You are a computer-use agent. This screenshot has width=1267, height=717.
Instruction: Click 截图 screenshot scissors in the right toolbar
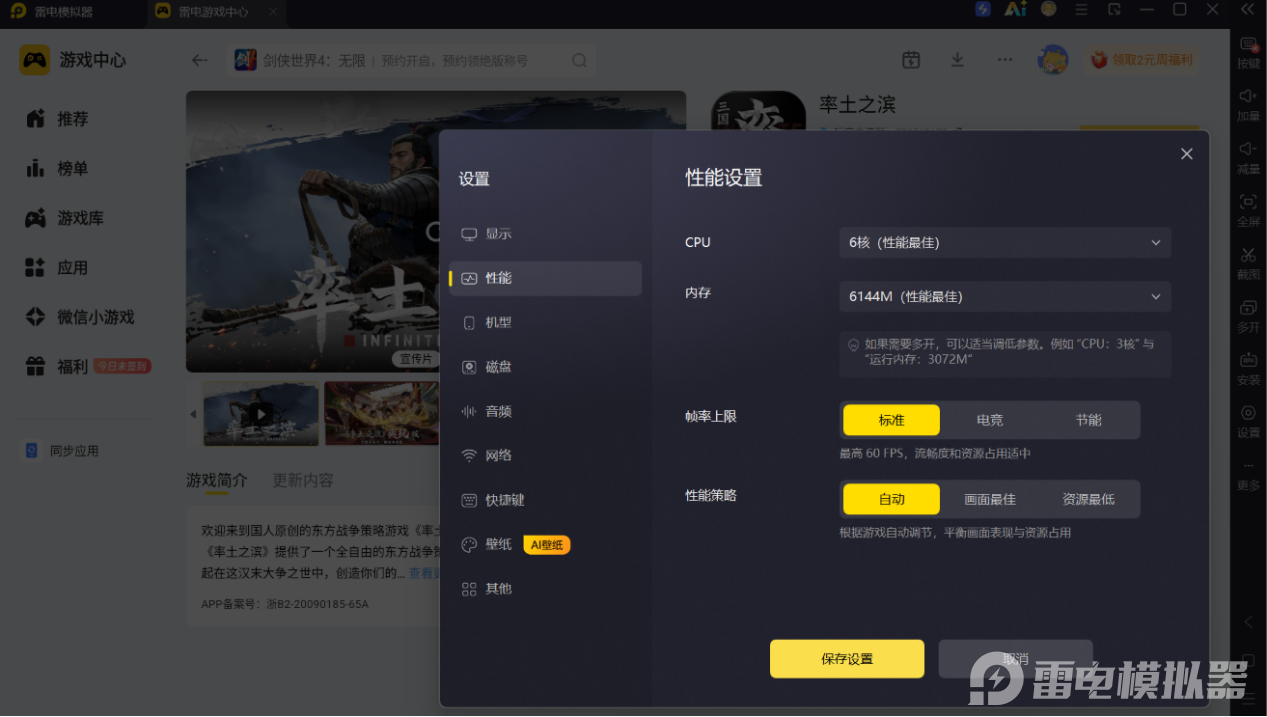click(1248, 263)
